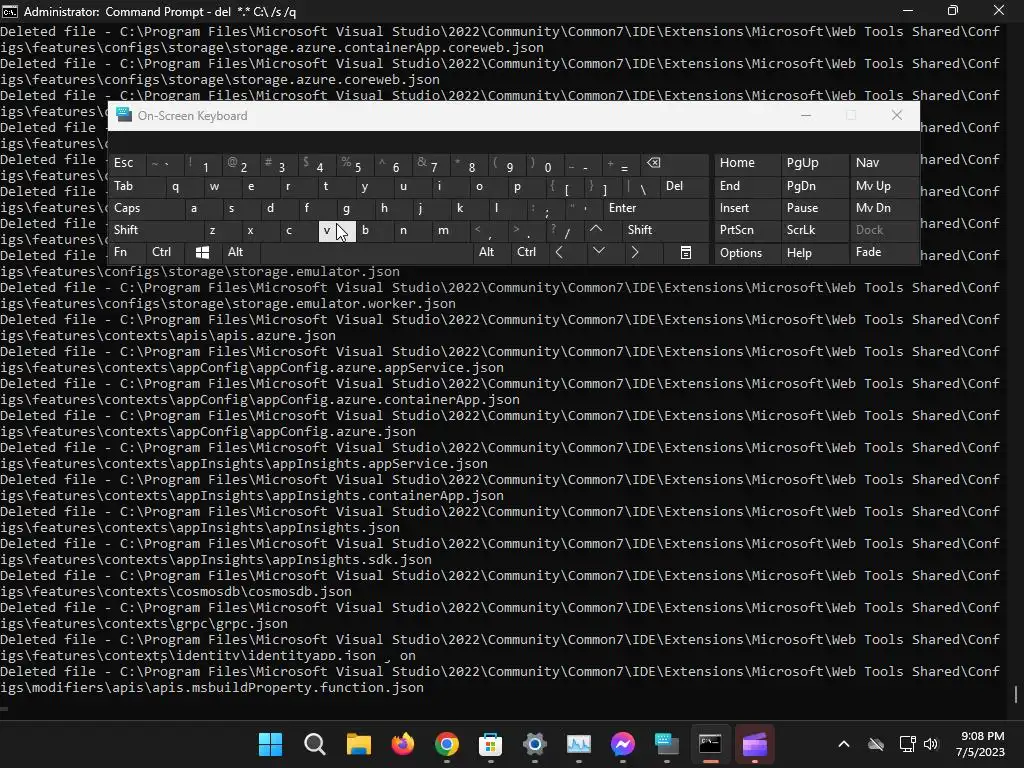Screen dimensions: 1024x768
Task: Click the Command Prompt vertical scrollbar thumb
Action: point(1016,694)
